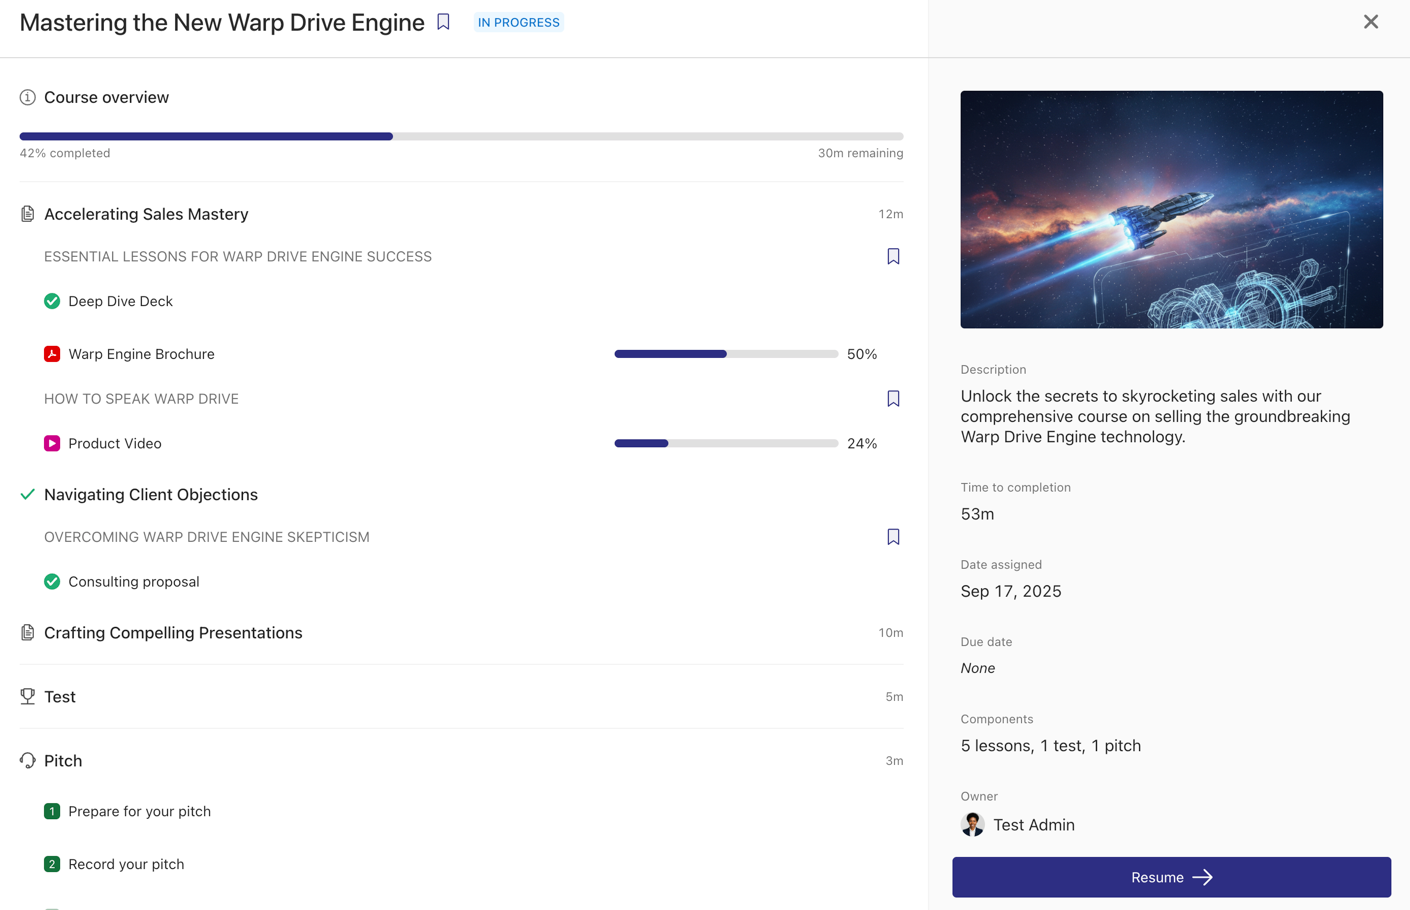Bookmark the Overcoming Warp Drive Engine Skepticism section
Screen dimensions: 1410x910
[x=893, y=537]
